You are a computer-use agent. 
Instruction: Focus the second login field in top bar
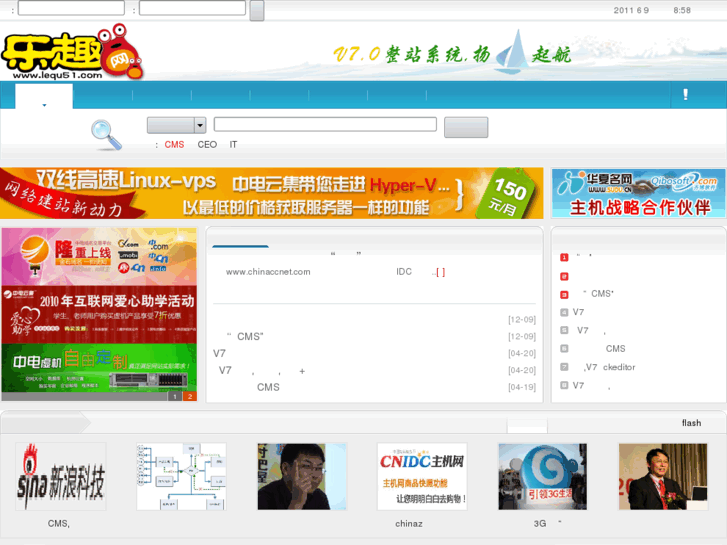point(192,8)
